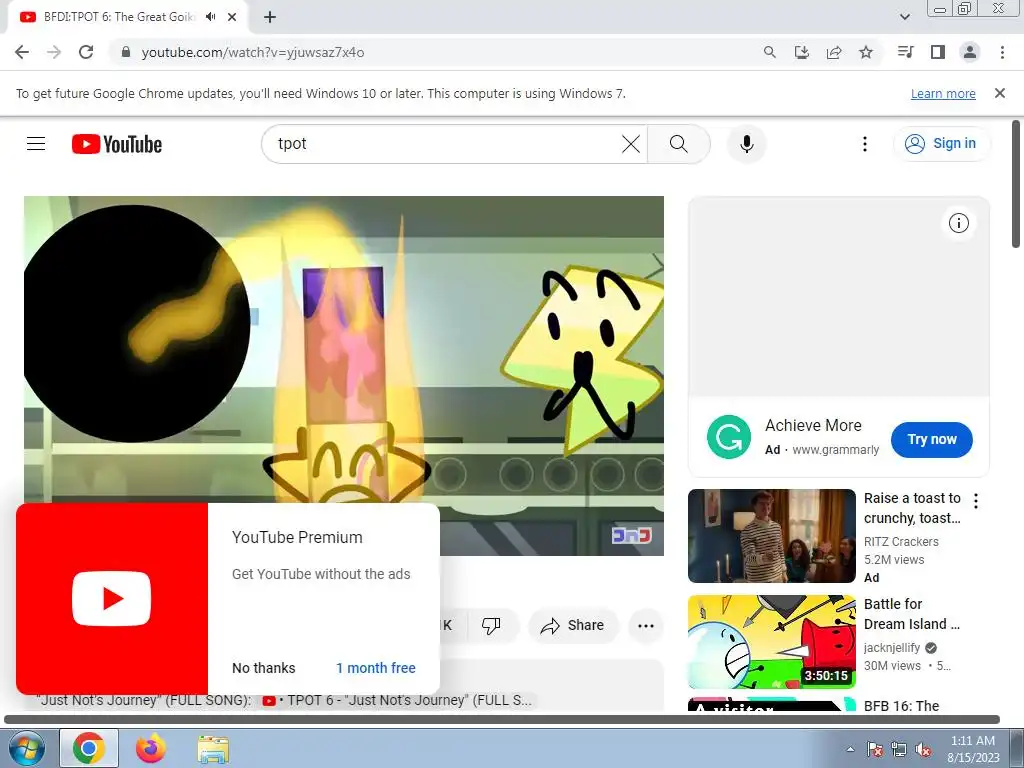The height and width of the screenshot is (768, 1024).
Task: Click Try now on Grammarly ad
Action: [x=931, y=440]
